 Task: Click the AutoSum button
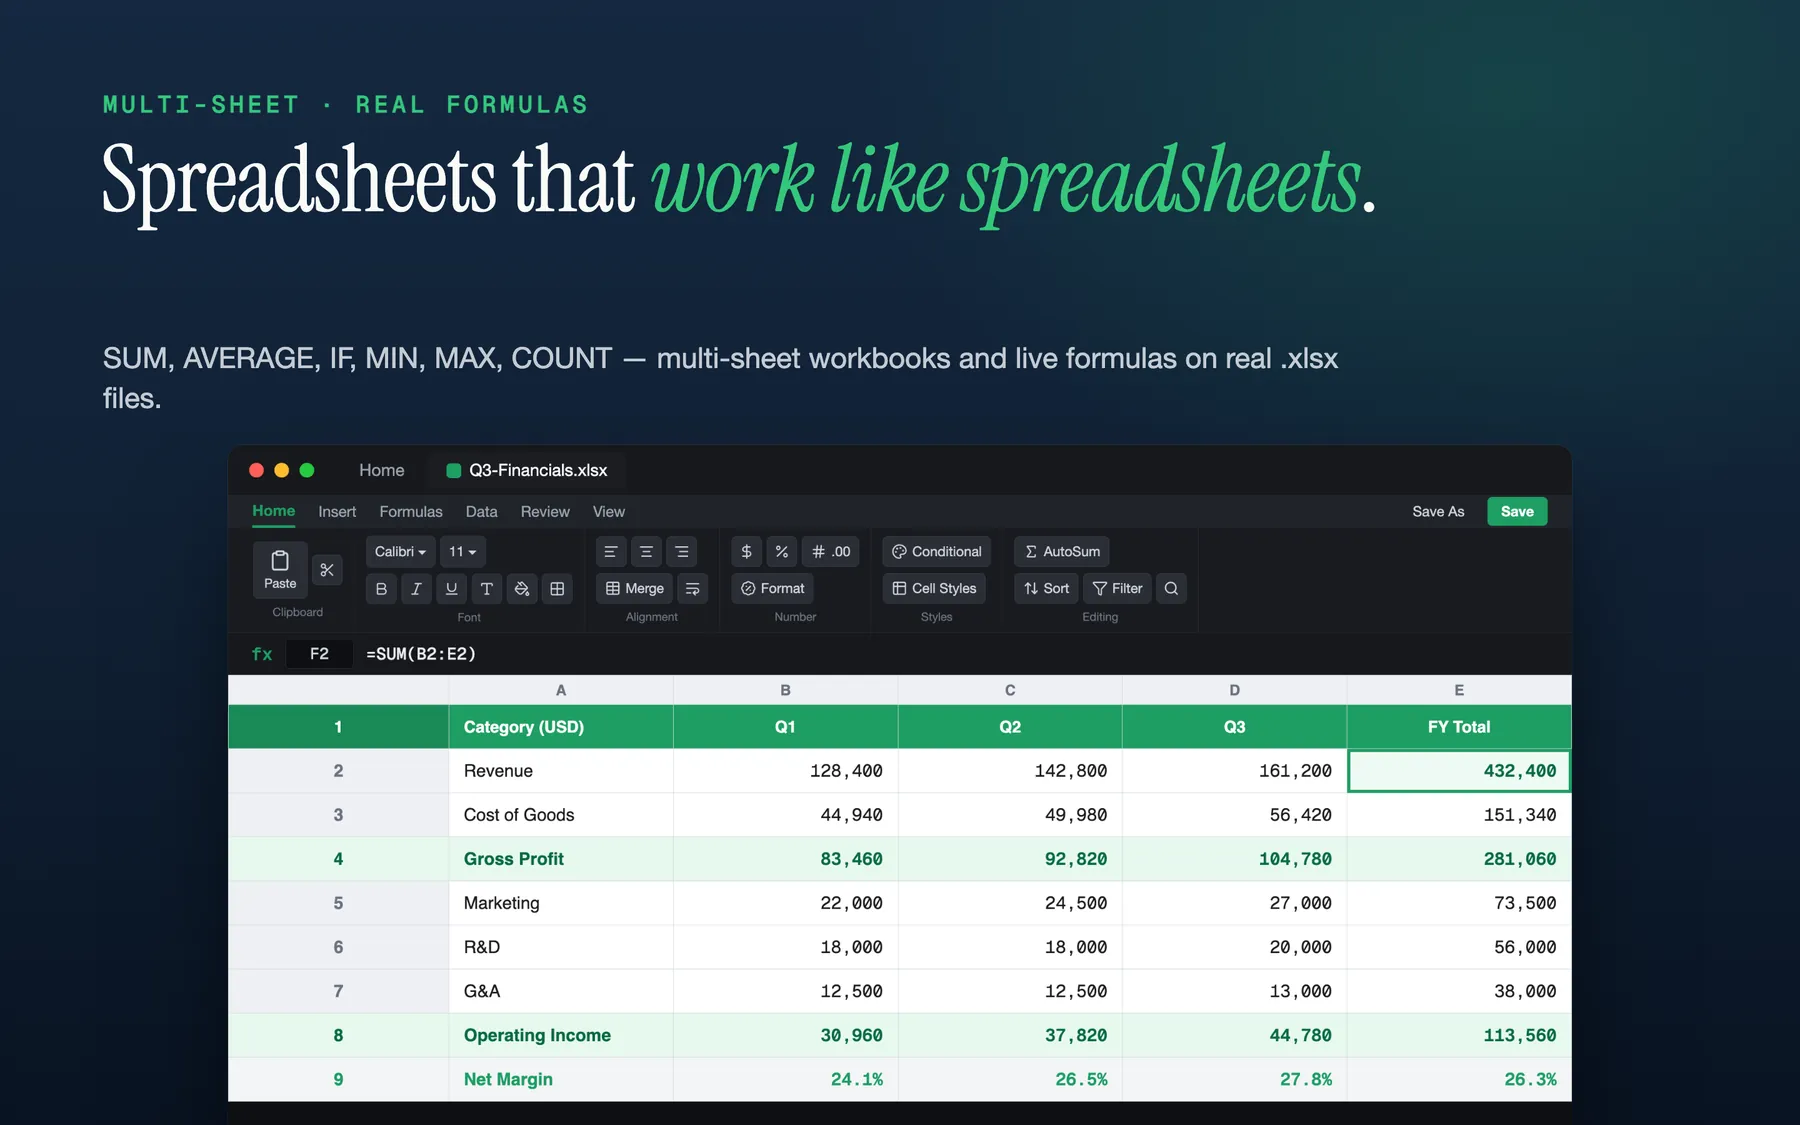pyautogui.click(x=1062, y=552)
